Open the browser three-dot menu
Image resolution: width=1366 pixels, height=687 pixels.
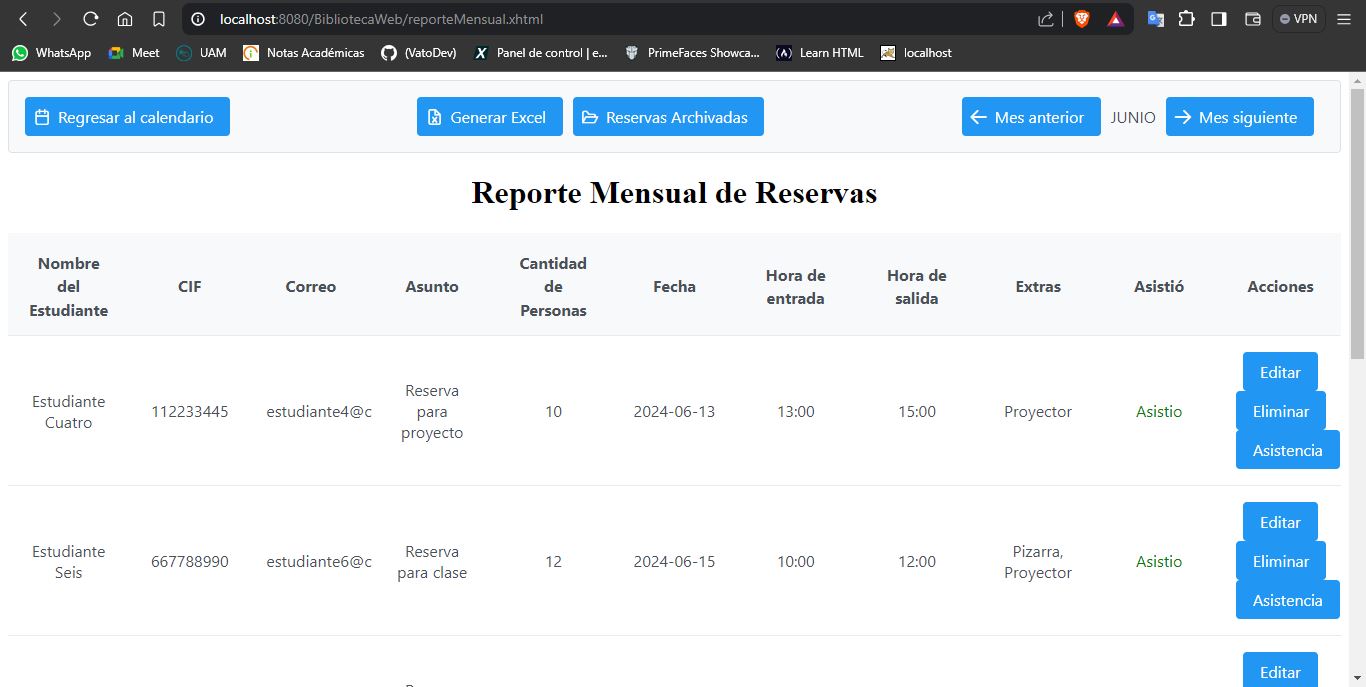pos(1347,18)
